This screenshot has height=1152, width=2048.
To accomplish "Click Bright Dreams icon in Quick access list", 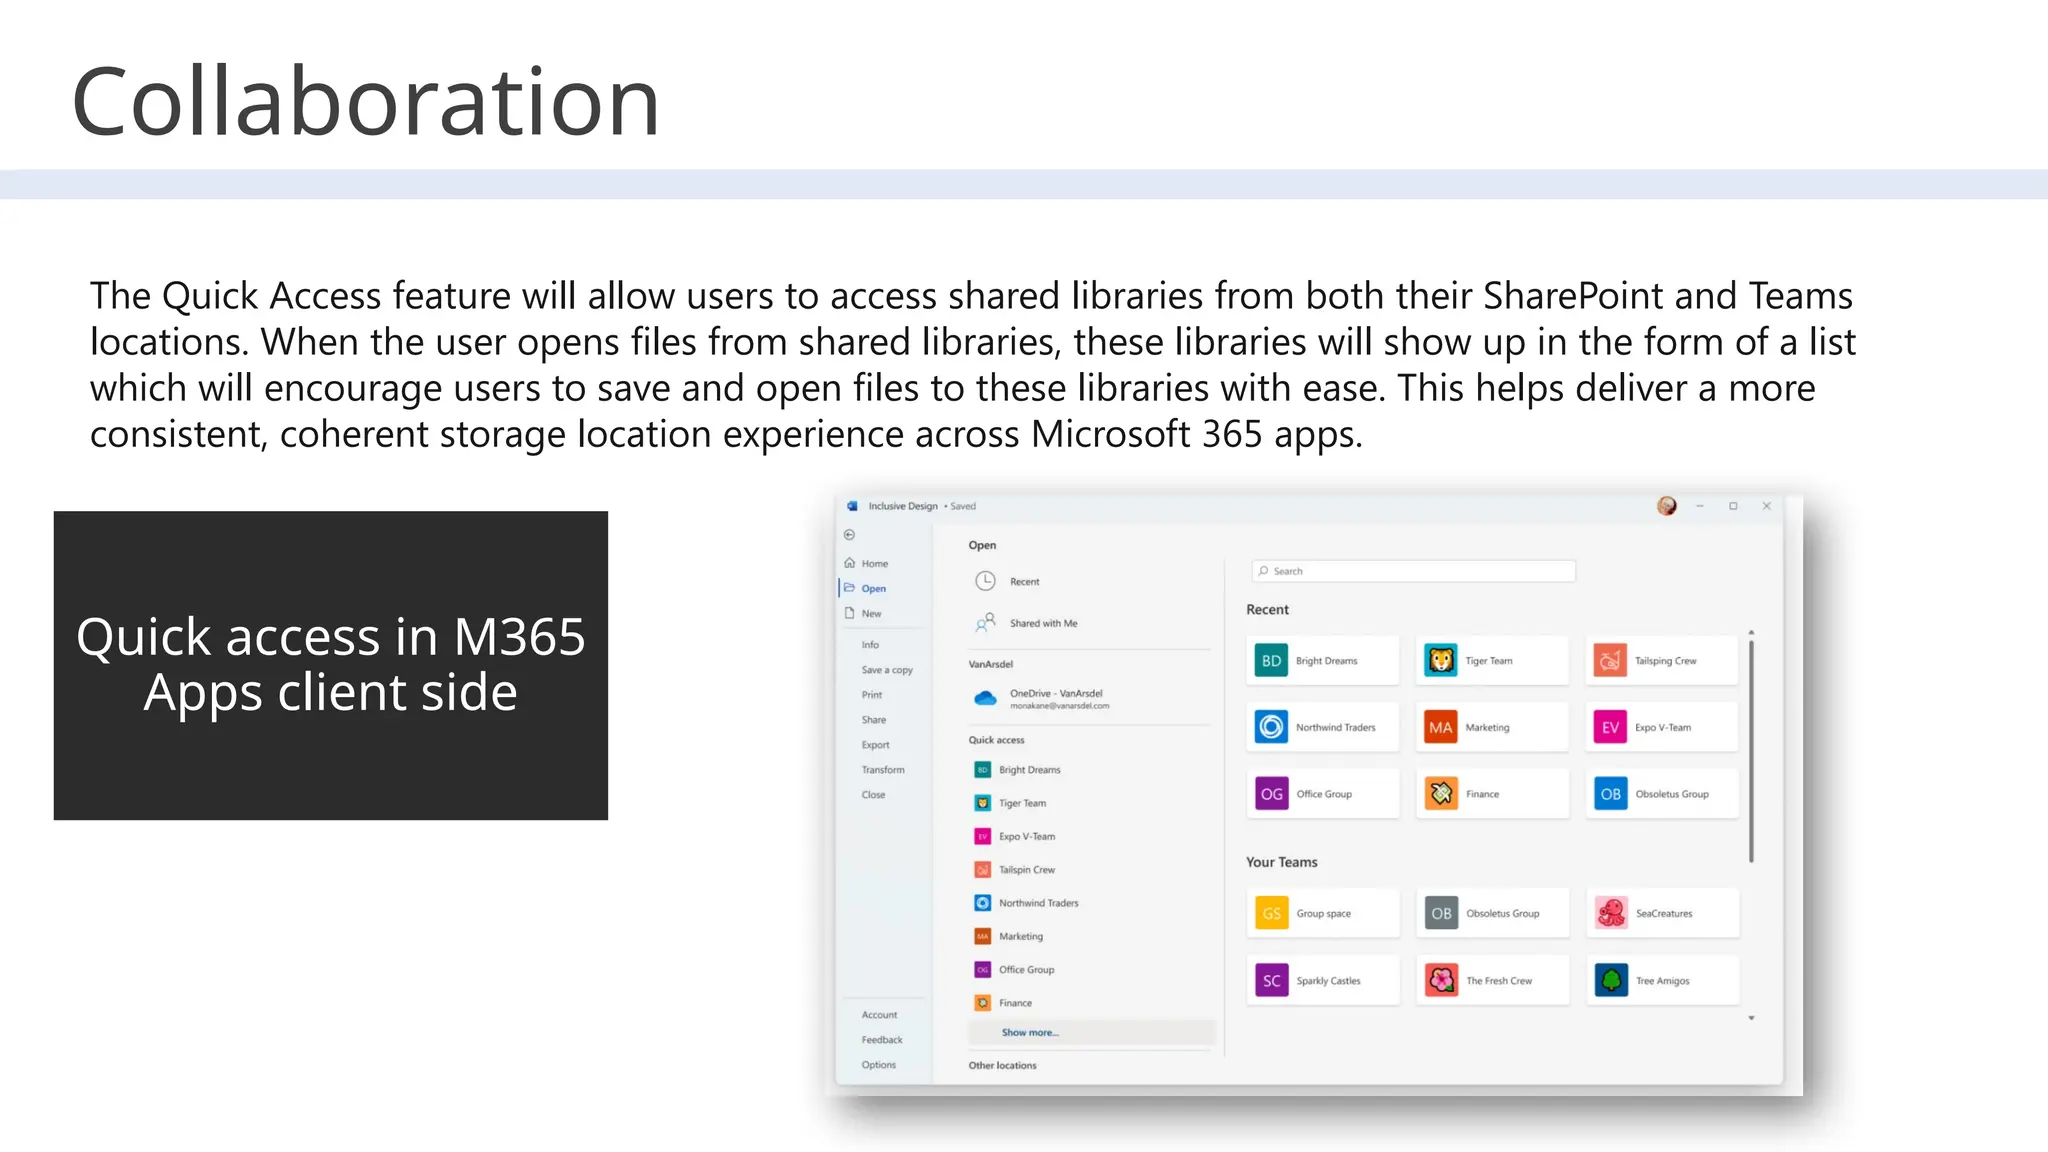I will tap(982, 770).
